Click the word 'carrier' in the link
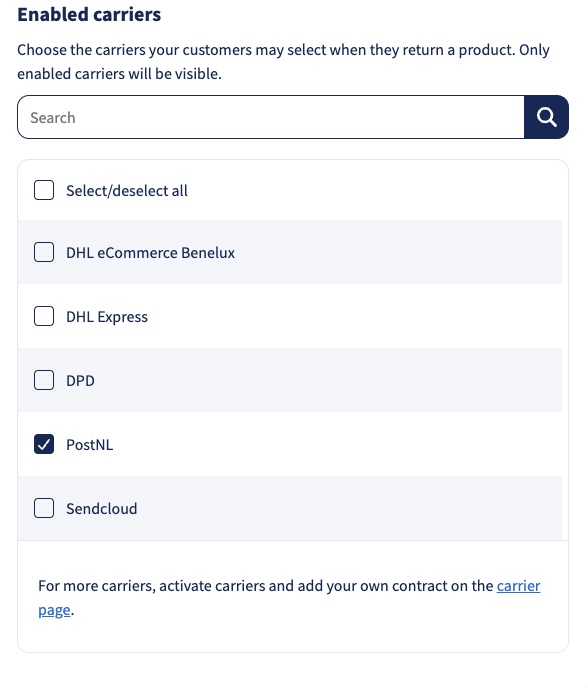The width and height of the screenshot is (588, 688). pyautogui.click(x=518, y=586)
